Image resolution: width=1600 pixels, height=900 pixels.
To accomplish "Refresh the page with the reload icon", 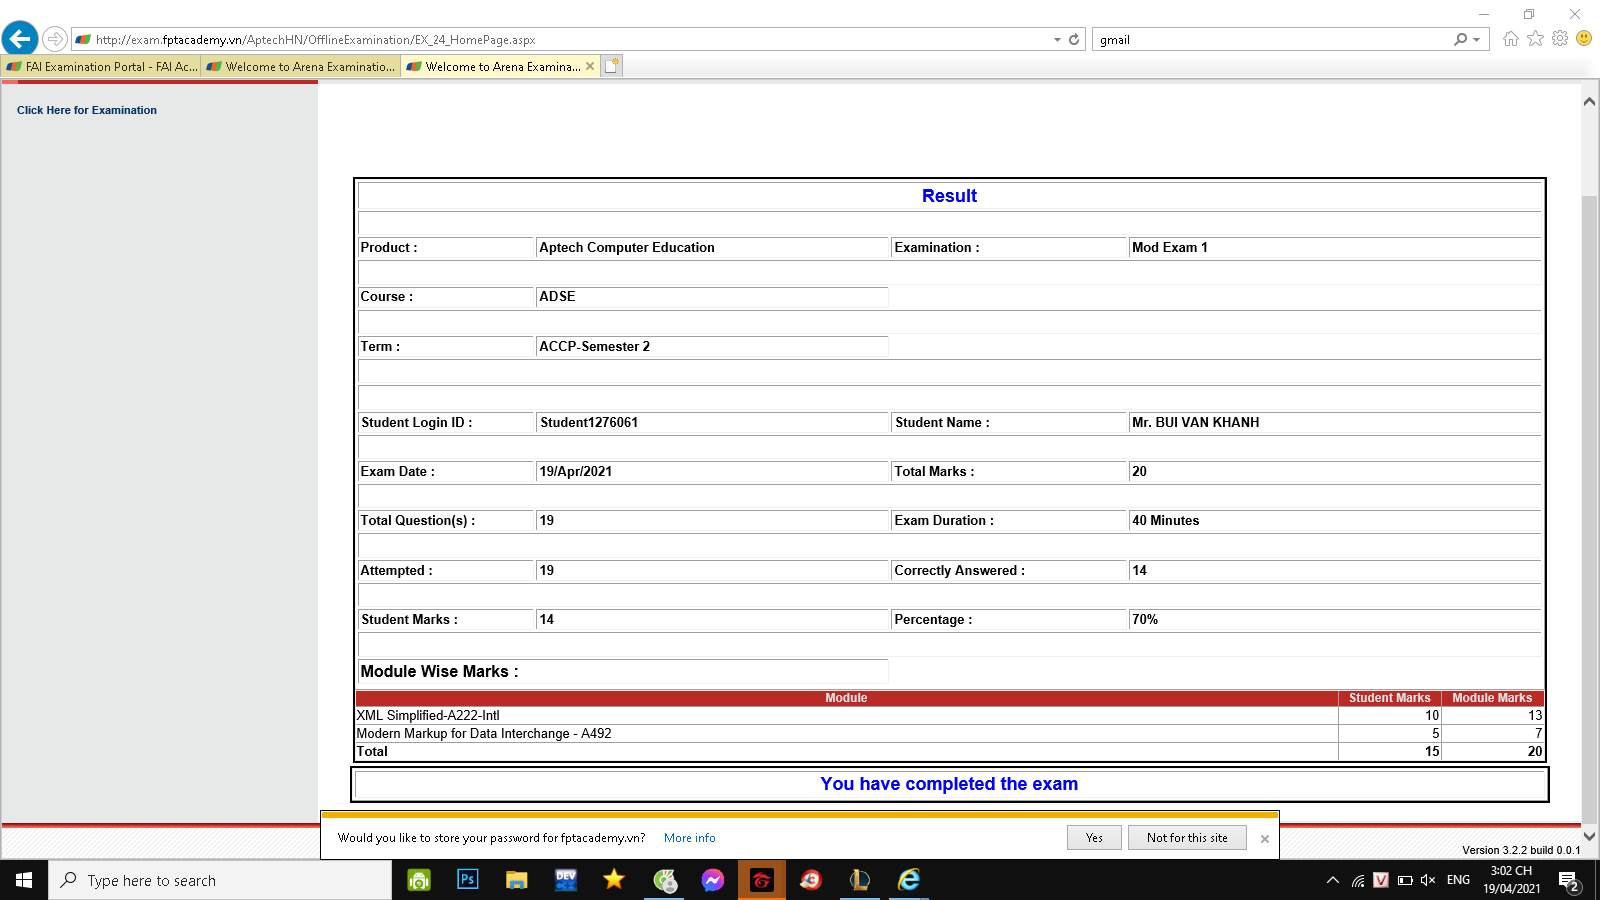I will [x=1074, y=40].
